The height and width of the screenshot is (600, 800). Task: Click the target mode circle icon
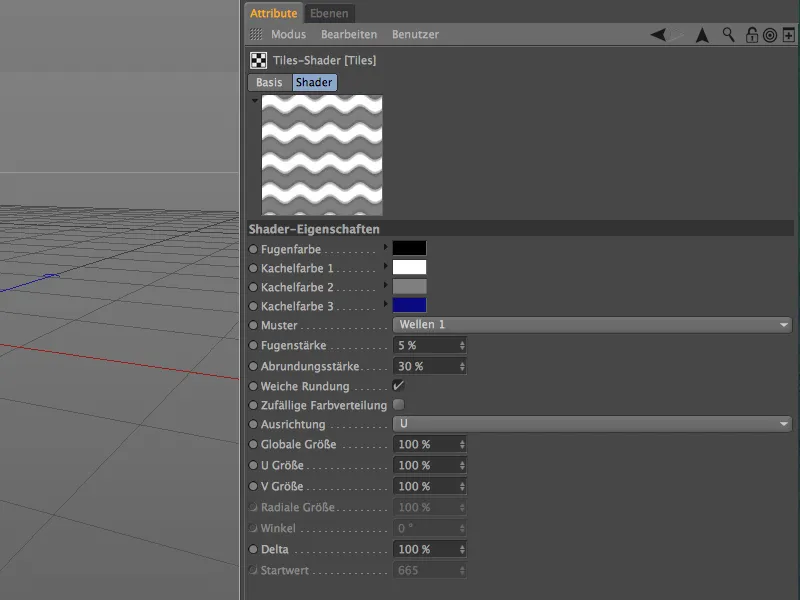tap(770, 35)
